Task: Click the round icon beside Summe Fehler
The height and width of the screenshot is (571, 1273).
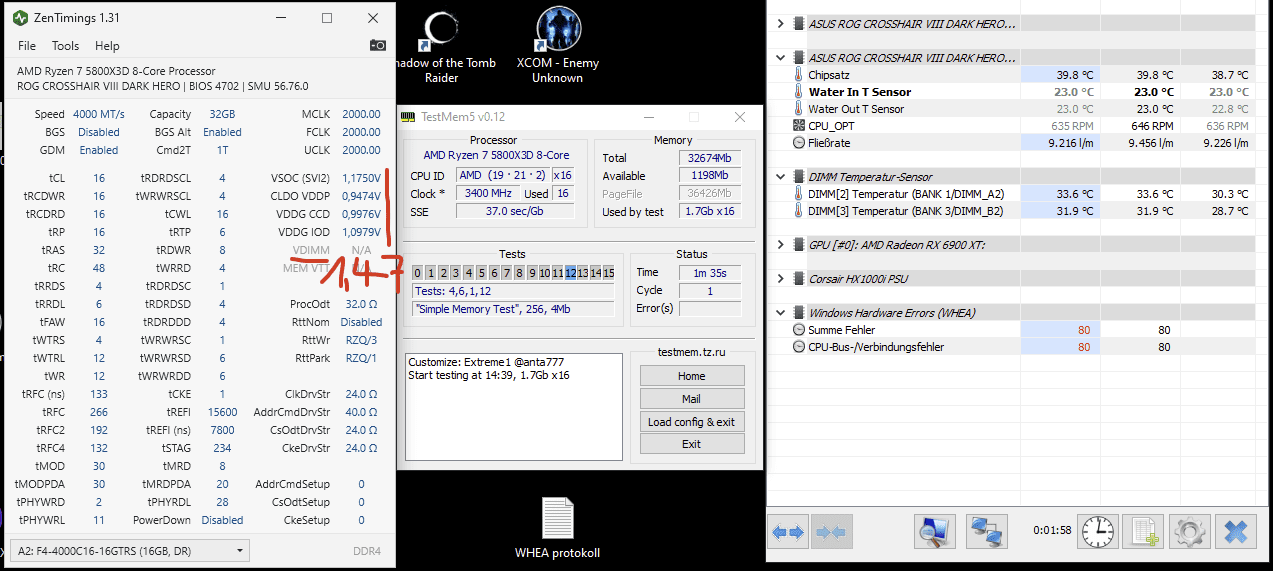Action: (798, 330)
